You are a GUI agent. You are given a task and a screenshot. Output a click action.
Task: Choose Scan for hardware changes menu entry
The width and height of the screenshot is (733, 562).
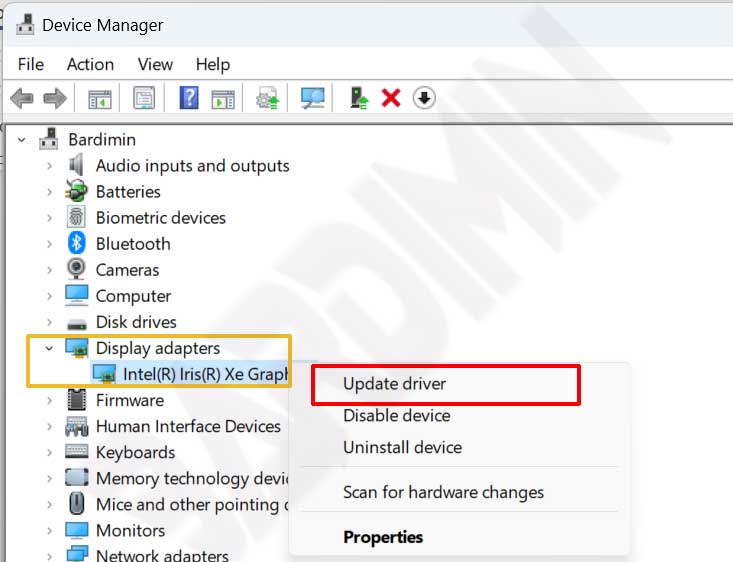coord(443,492)
